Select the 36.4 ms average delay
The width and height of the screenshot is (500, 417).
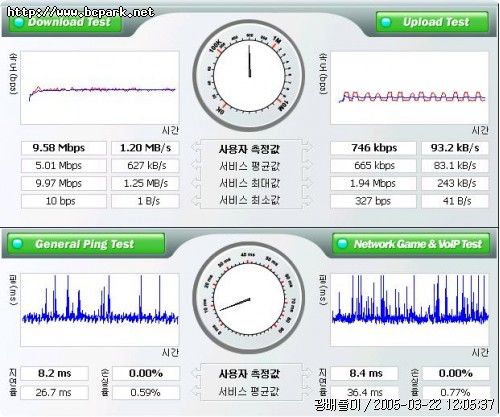coord(364,393)
